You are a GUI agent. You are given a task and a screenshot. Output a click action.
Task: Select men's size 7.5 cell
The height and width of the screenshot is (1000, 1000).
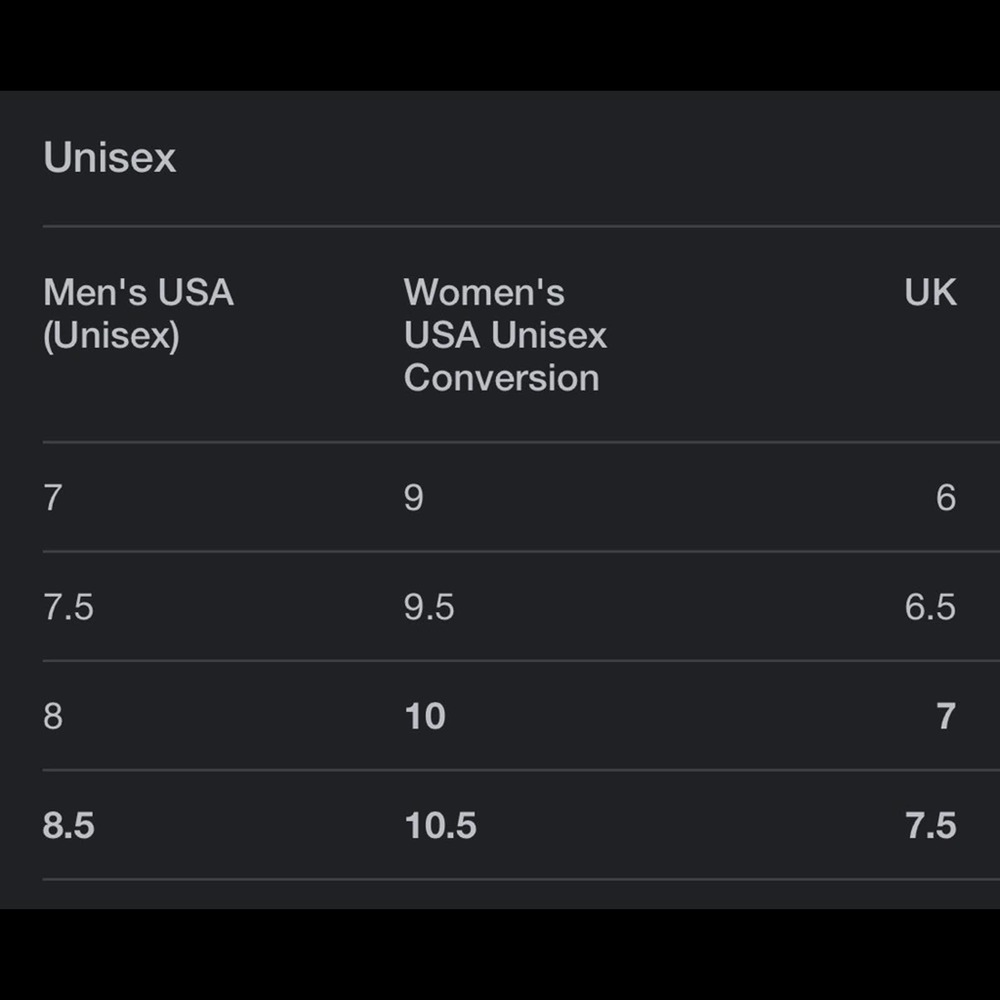tap(68, 607)
